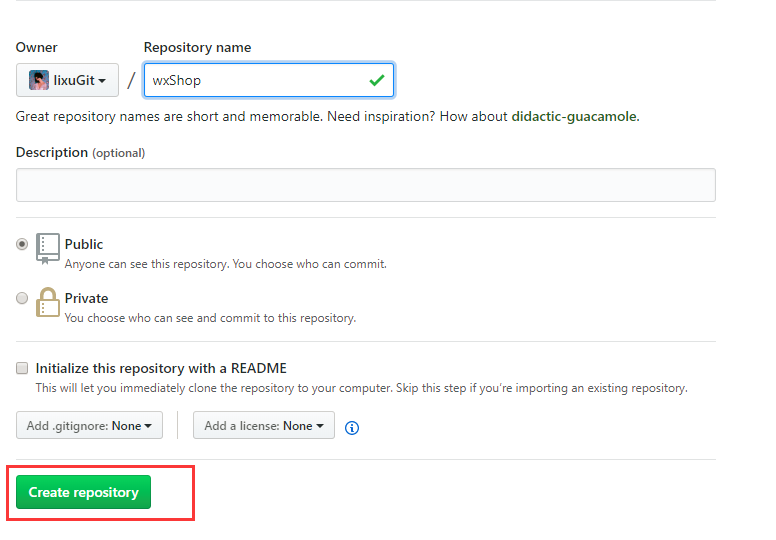
Task: Click the Public option label
Action: [x=84, y=244]
